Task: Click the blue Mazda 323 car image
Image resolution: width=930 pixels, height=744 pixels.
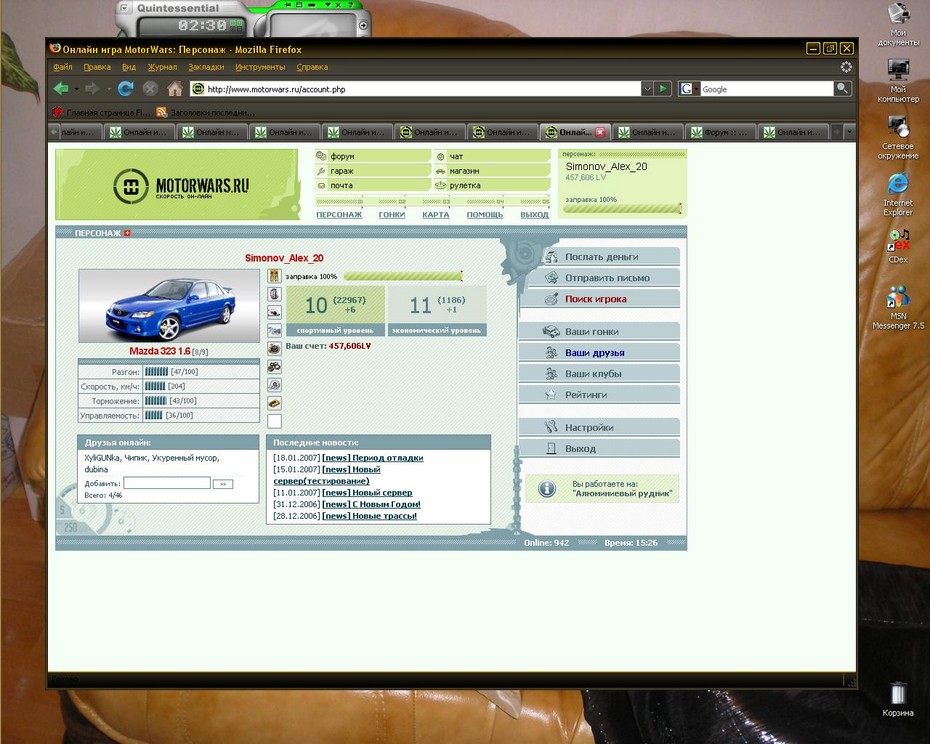Action: point(169,306)
